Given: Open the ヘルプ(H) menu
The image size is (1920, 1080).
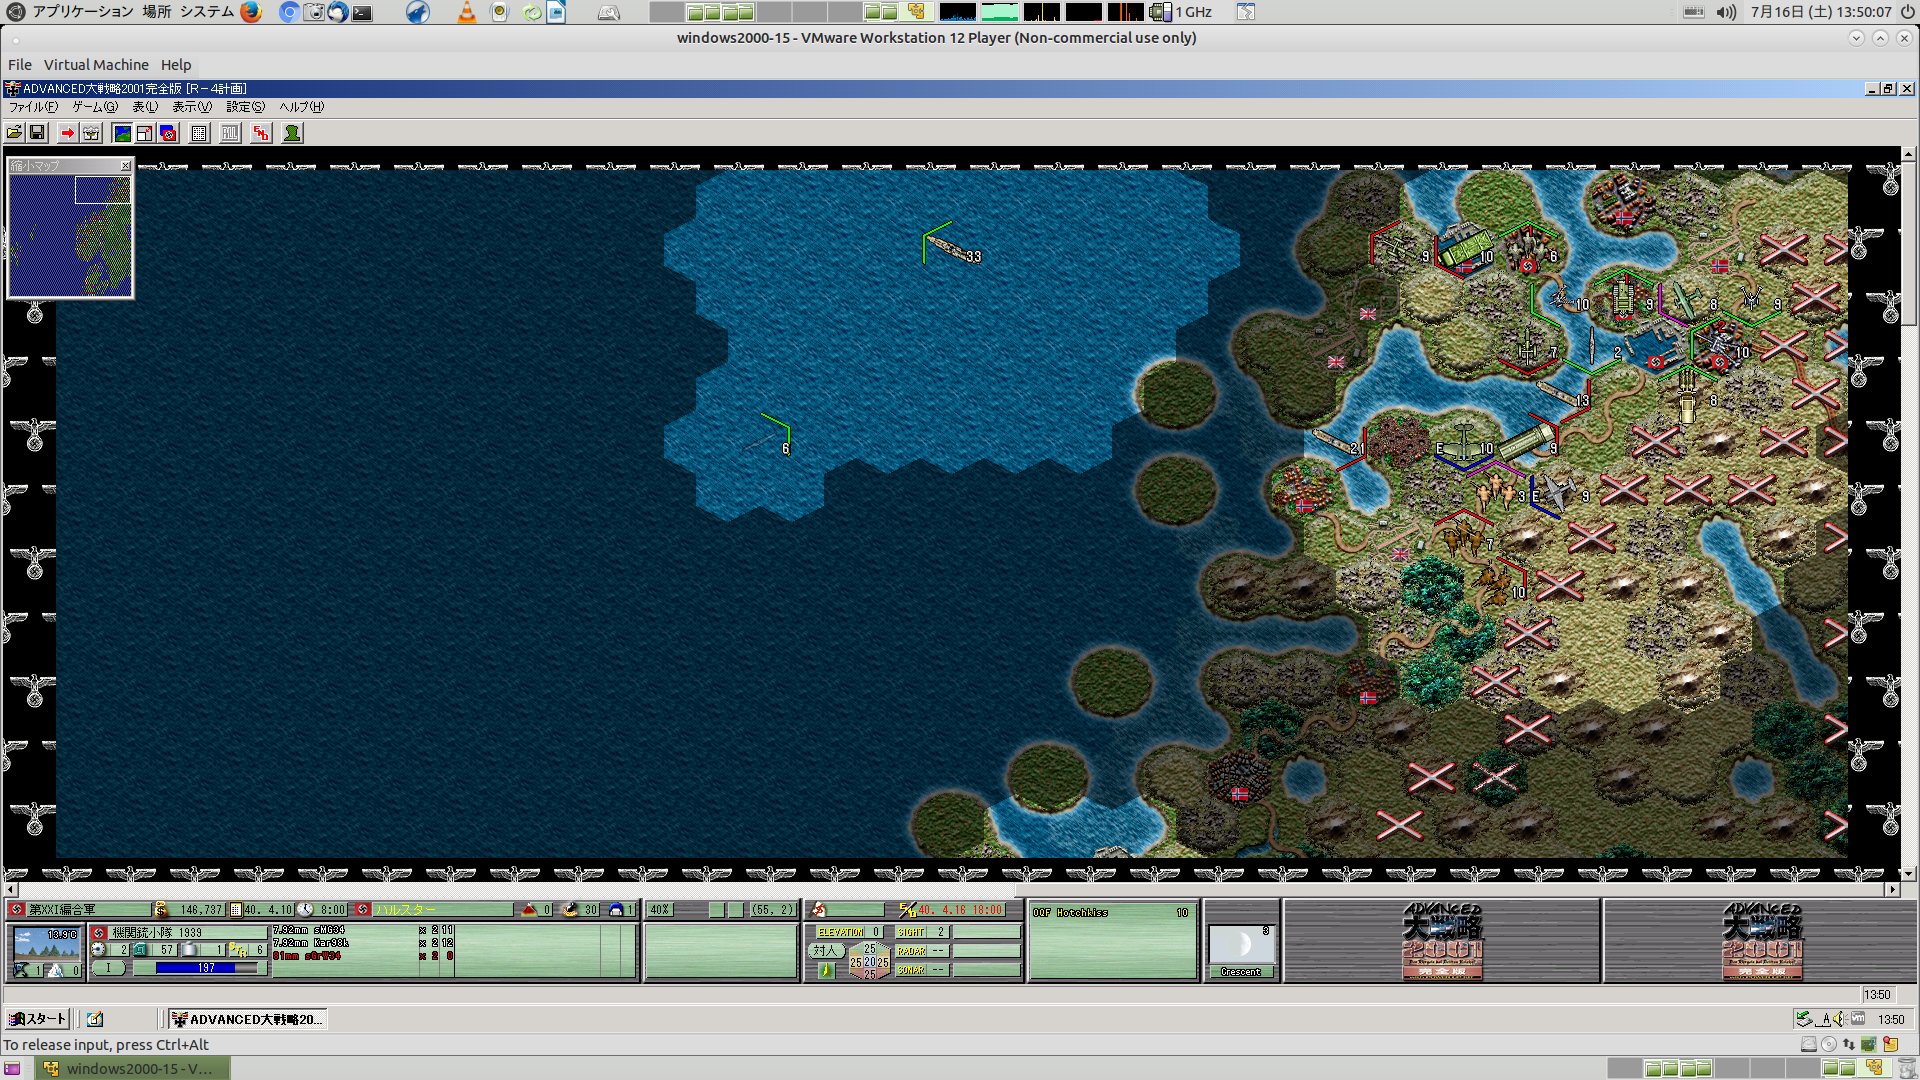Looking at the screenshot, I should click(x=301, y=107).
